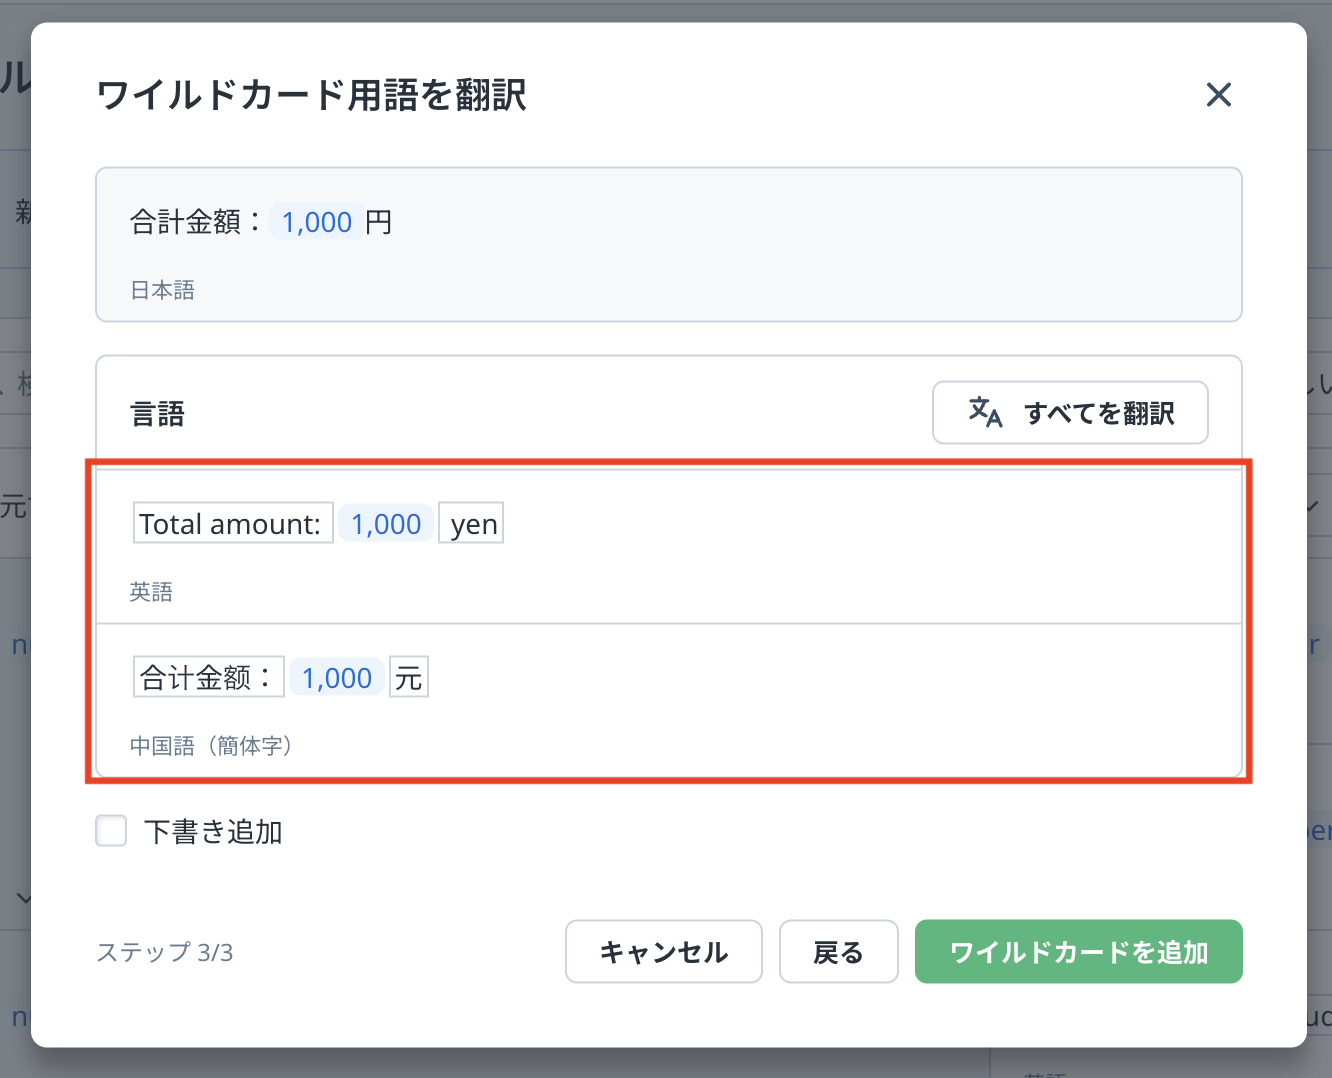
Task: Close the wildcard translation dialog
Action: click(x=1218, y=95)
